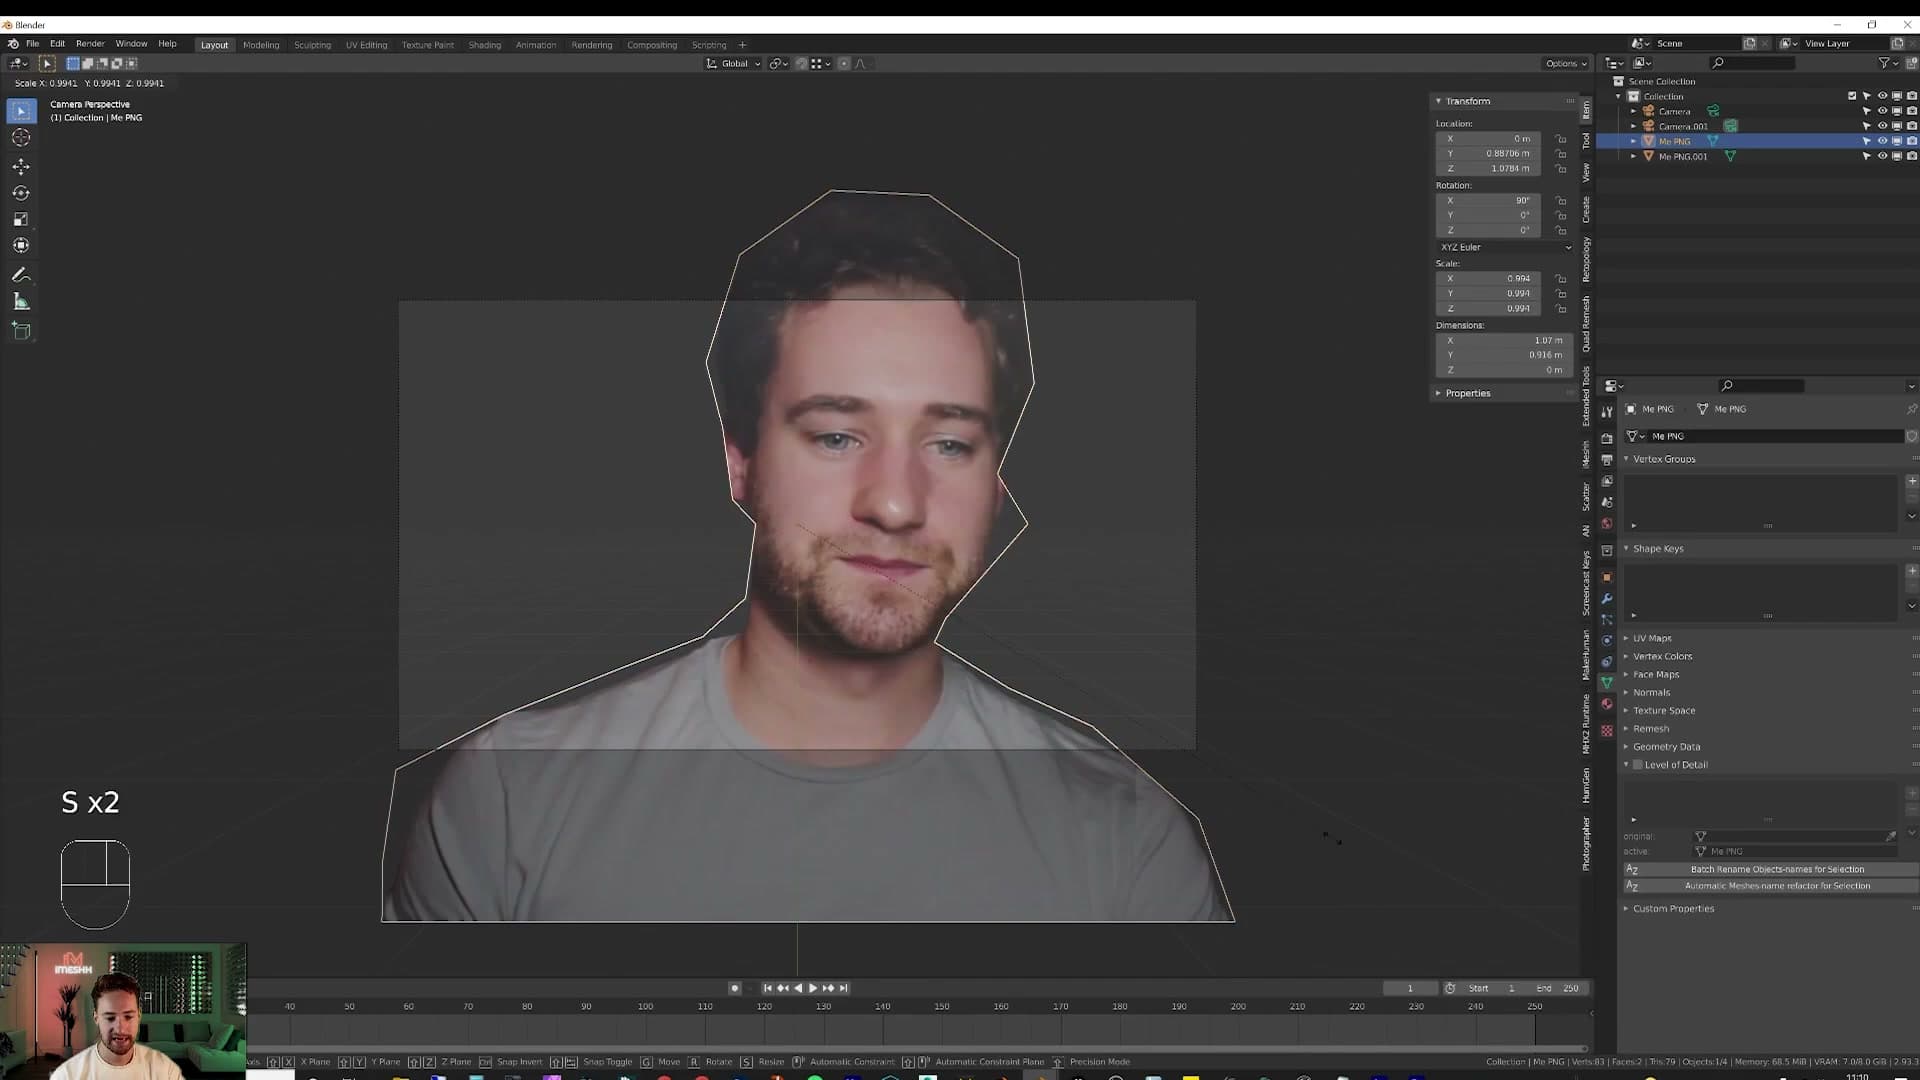Hide Me PNG with its eye icon

click(x=1882, y=141)
